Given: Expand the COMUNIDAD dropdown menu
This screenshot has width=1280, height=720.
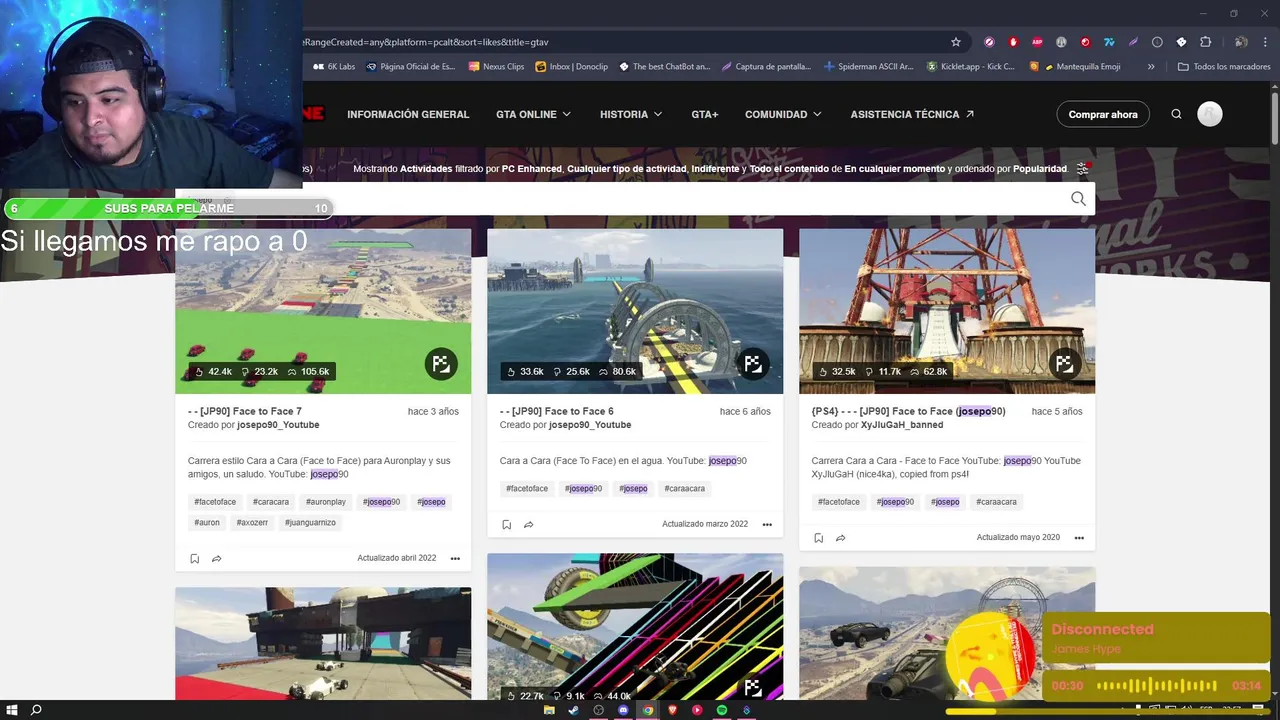Looking at the screenshot, I should (x=783, y=114).
